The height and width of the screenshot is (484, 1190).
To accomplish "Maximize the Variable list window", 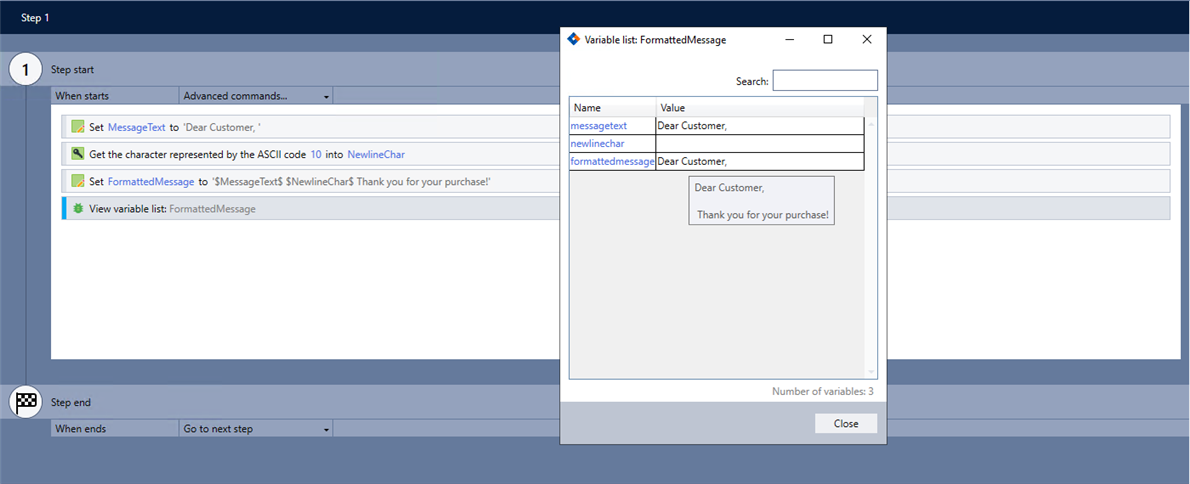I will pos(828,40).
